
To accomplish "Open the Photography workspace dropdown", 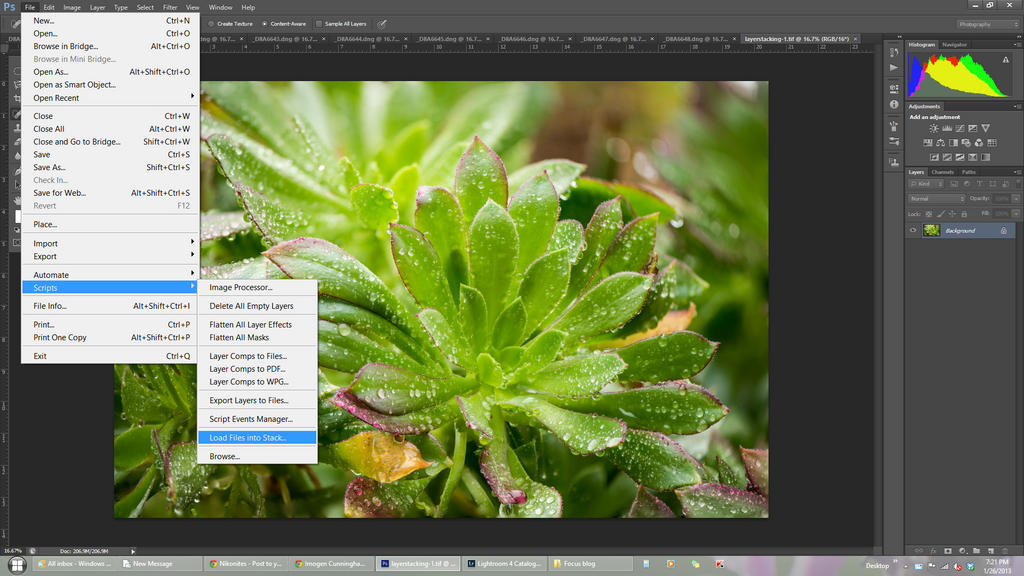I will (x=988, y=24).
